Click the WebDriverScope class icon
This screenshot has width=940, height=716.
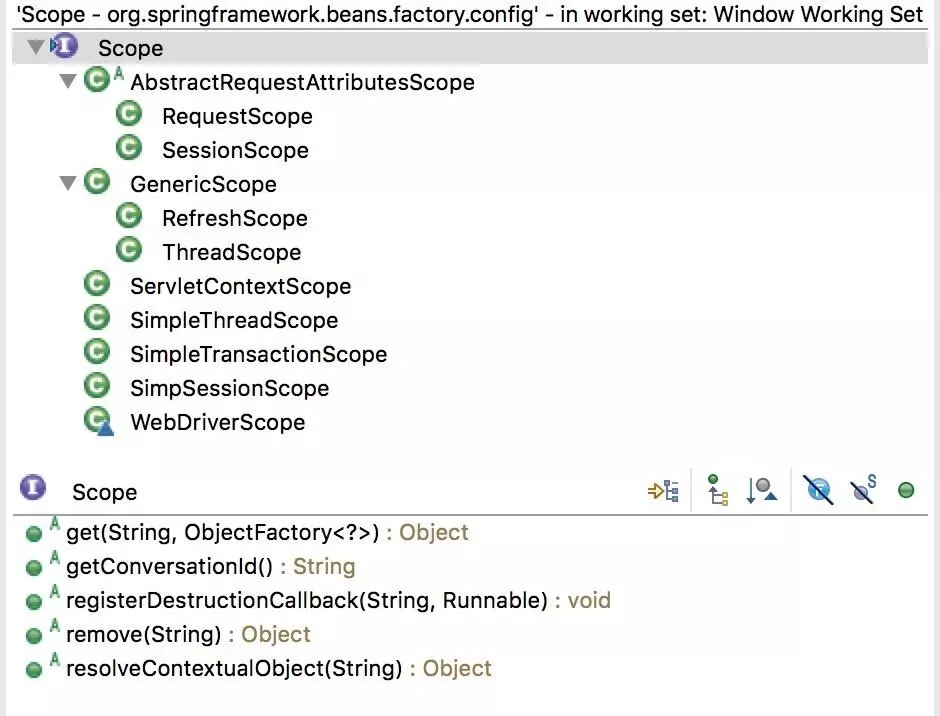tap(98, 421)
